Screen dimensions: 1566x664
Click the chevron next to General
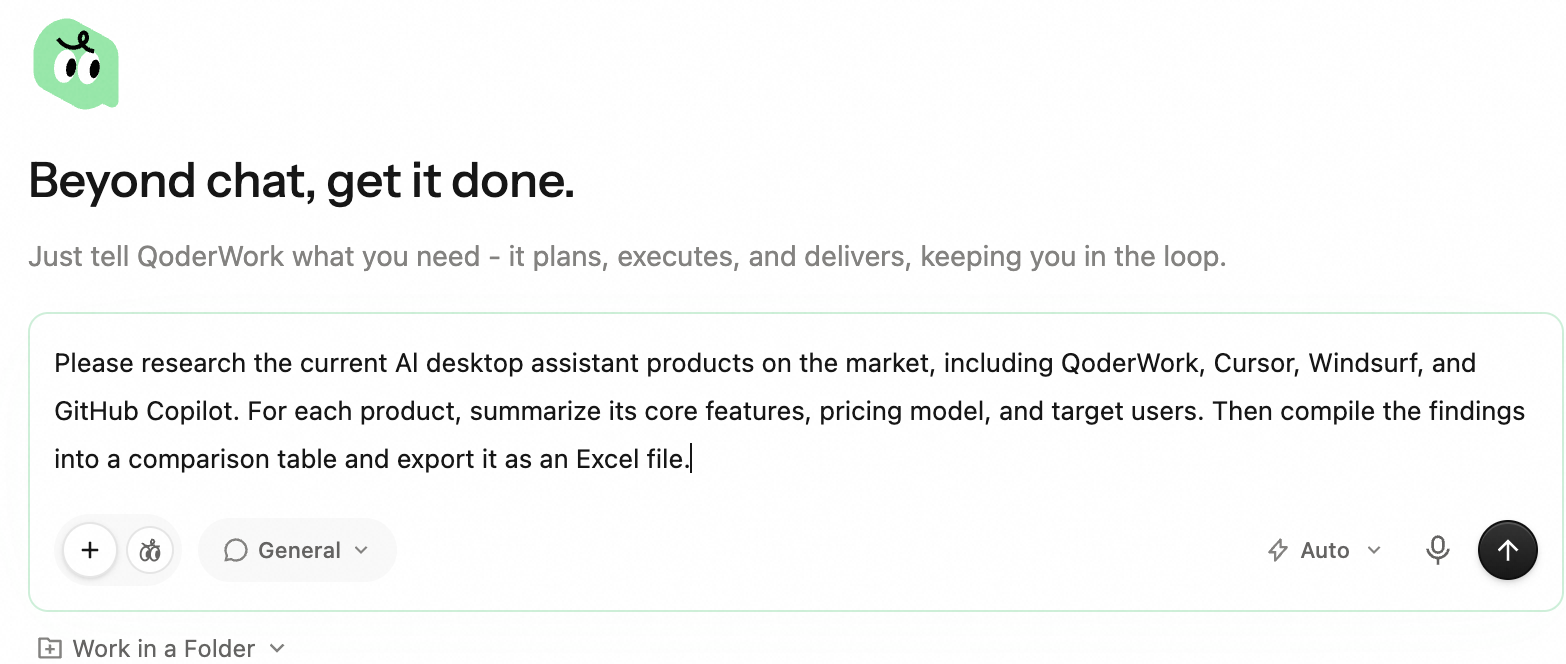pyautogui.click(x=361, y=550)
